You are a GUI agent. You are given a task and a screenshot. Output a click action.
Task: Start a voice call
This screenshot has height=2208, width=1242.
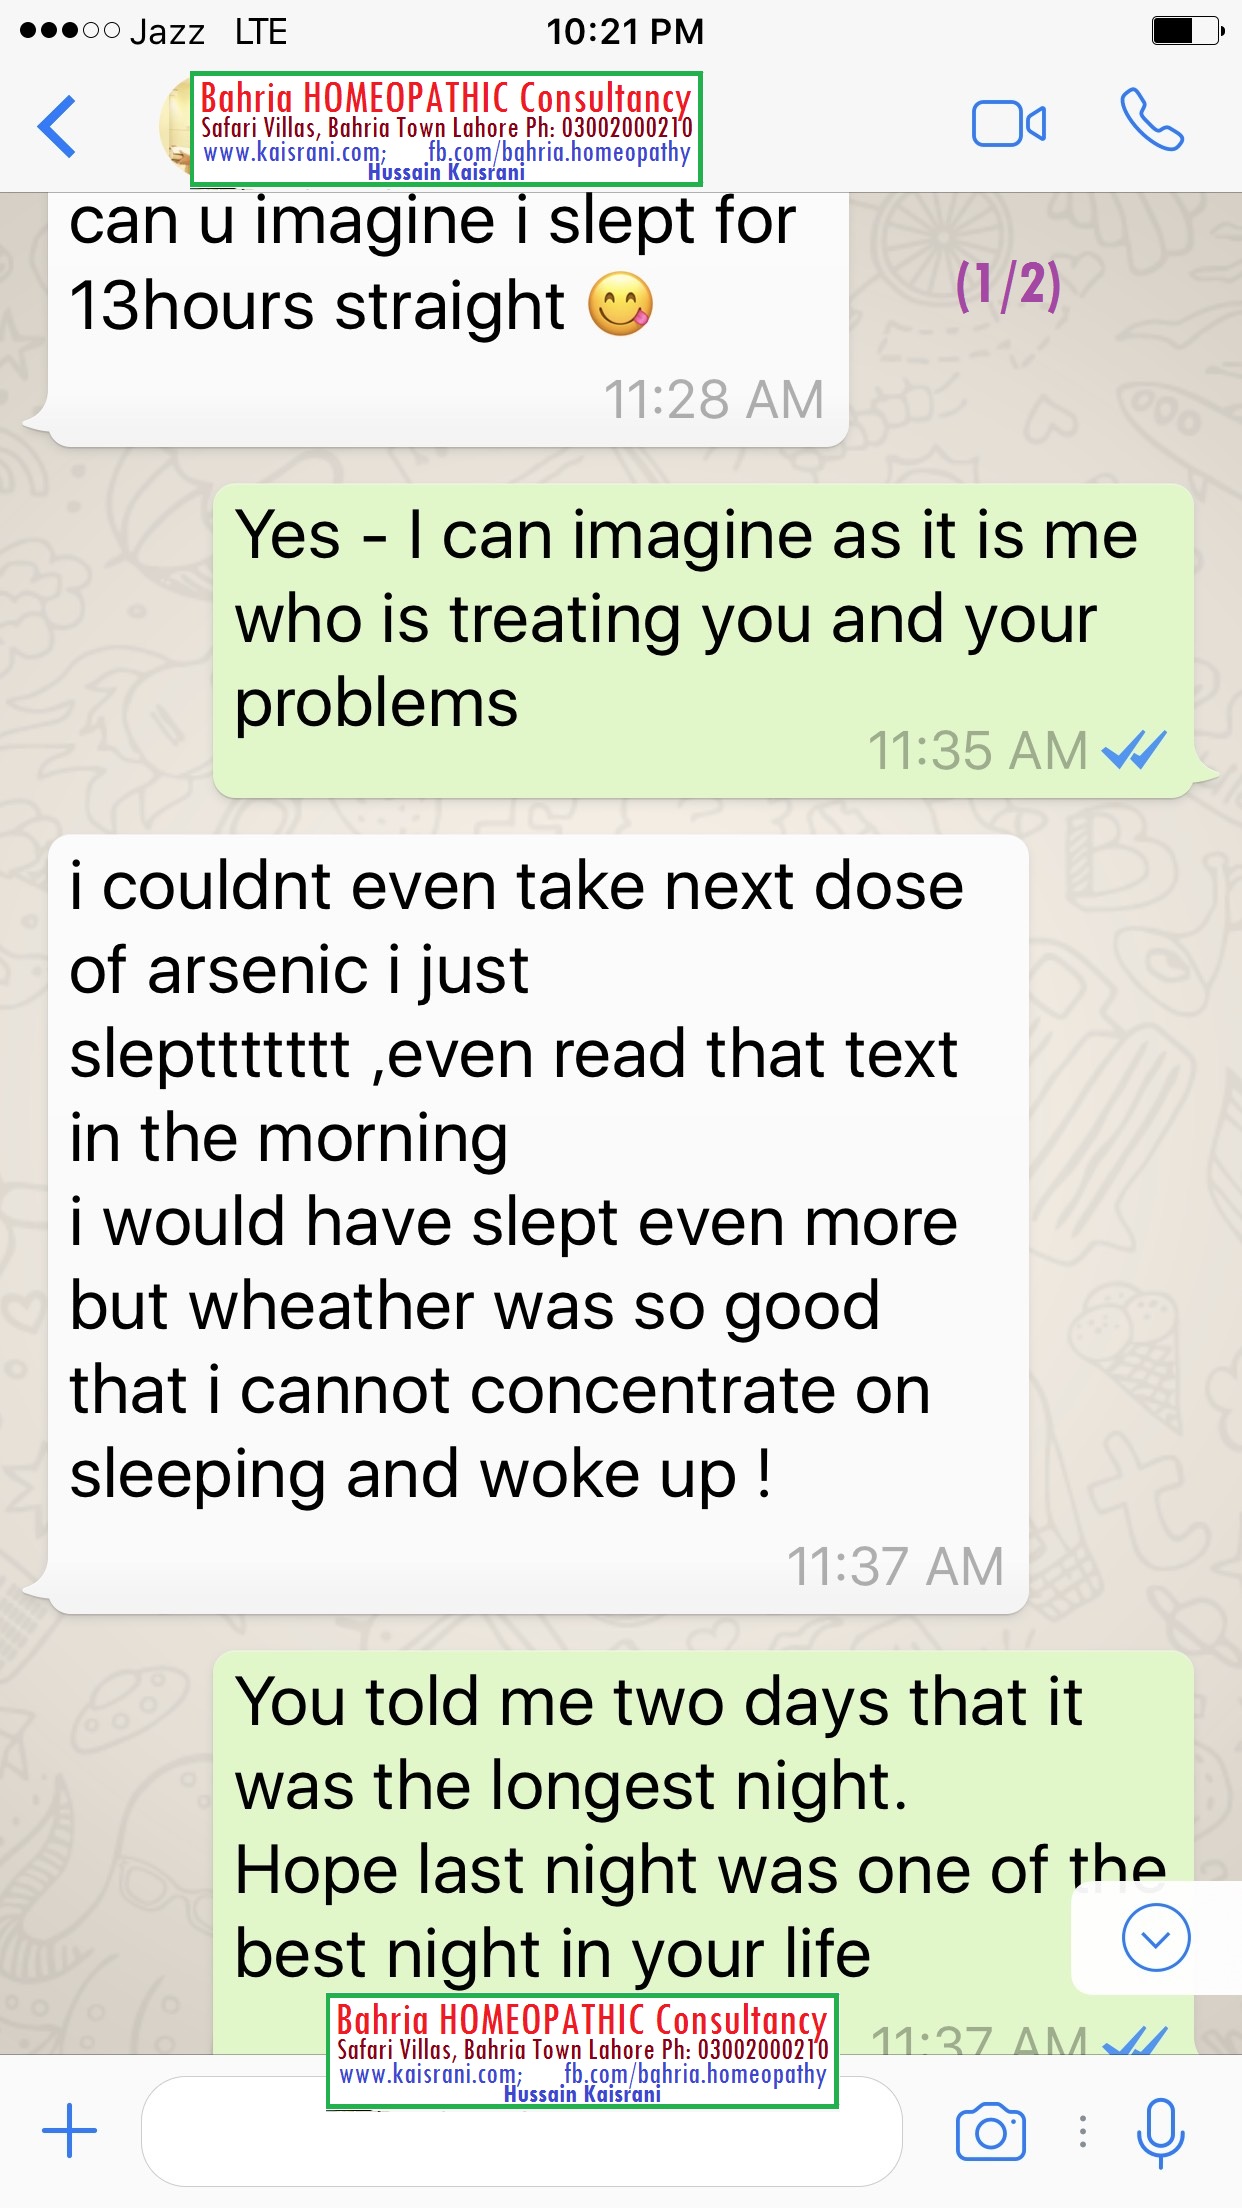click(x=1152, y=121)
